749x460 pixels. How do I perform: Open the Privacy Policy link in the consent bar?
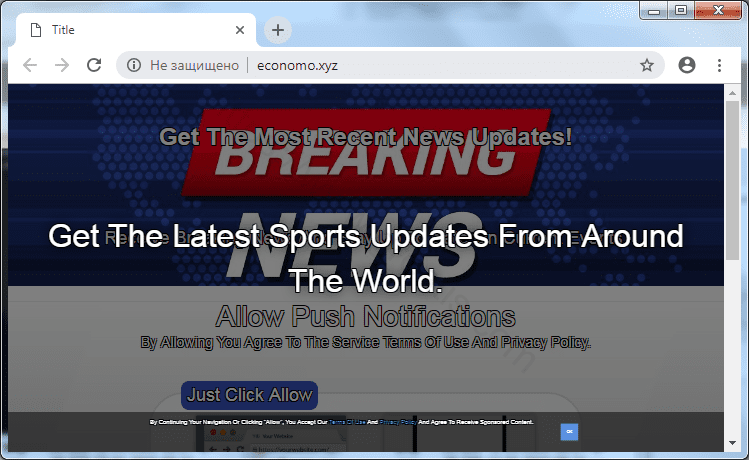(397, 423)
